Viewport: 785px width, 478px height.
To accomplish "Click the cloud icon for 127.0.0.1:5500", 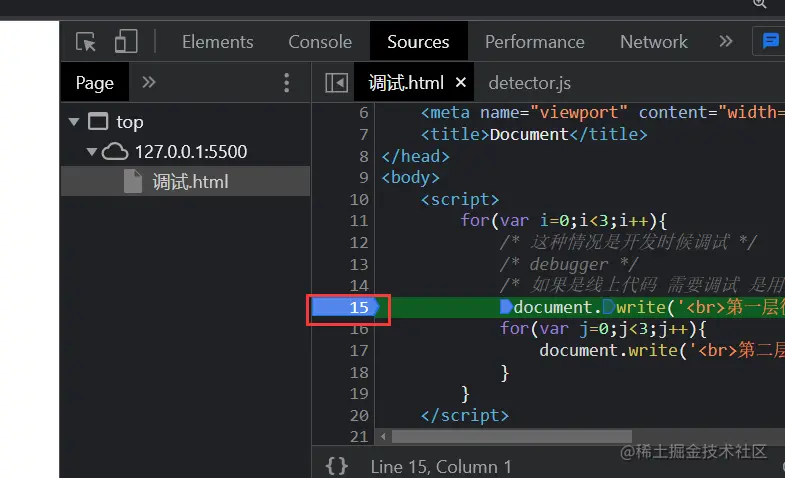I will click(115, 152).
